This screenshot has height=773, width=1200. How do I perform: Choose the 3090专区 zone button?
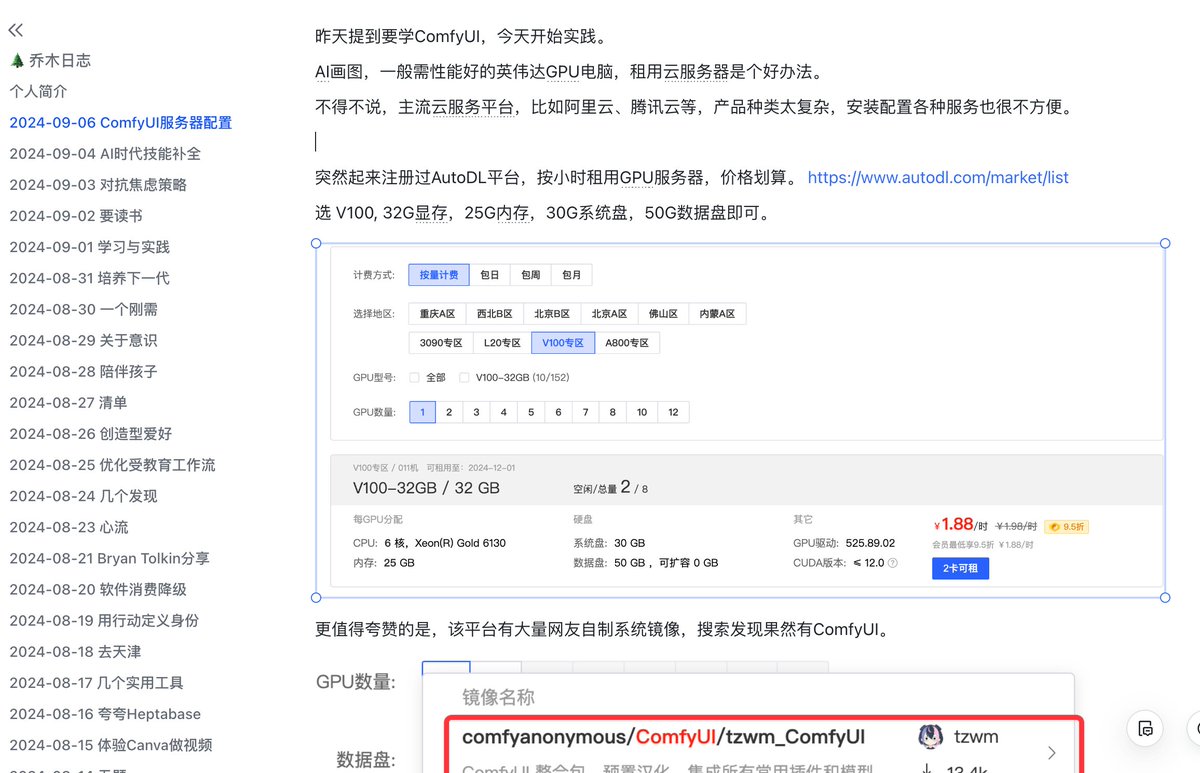pyautogui.click(x=440, y=343)
